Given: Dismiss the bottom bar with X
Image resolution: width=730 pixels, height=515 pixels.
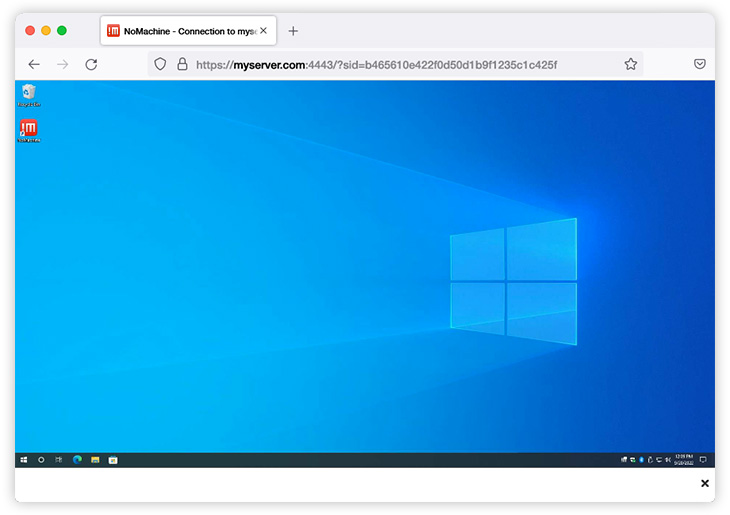Looking at the screenshot, I should pos(705,483).
